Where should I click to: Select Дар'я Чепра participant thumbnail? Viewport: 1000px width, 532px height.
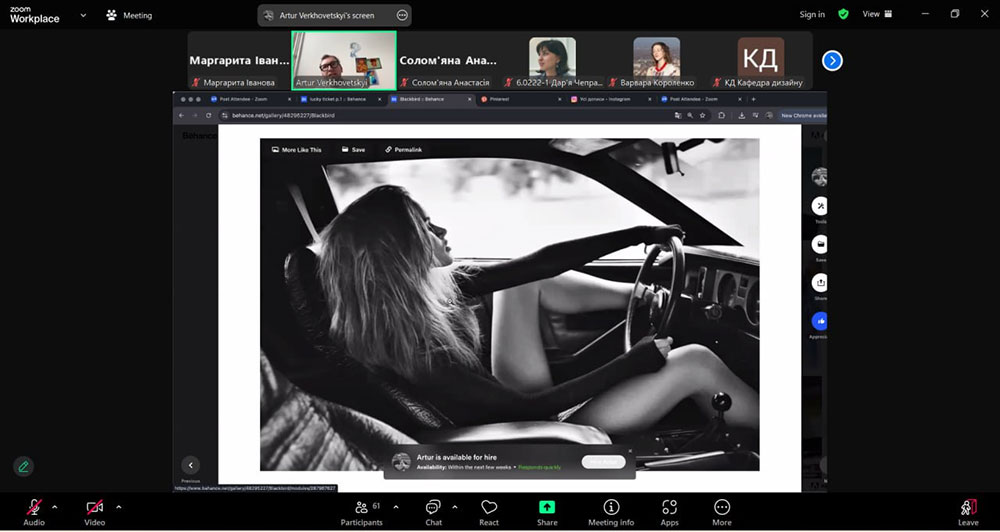pyautogui.click(x=552, y=61)
